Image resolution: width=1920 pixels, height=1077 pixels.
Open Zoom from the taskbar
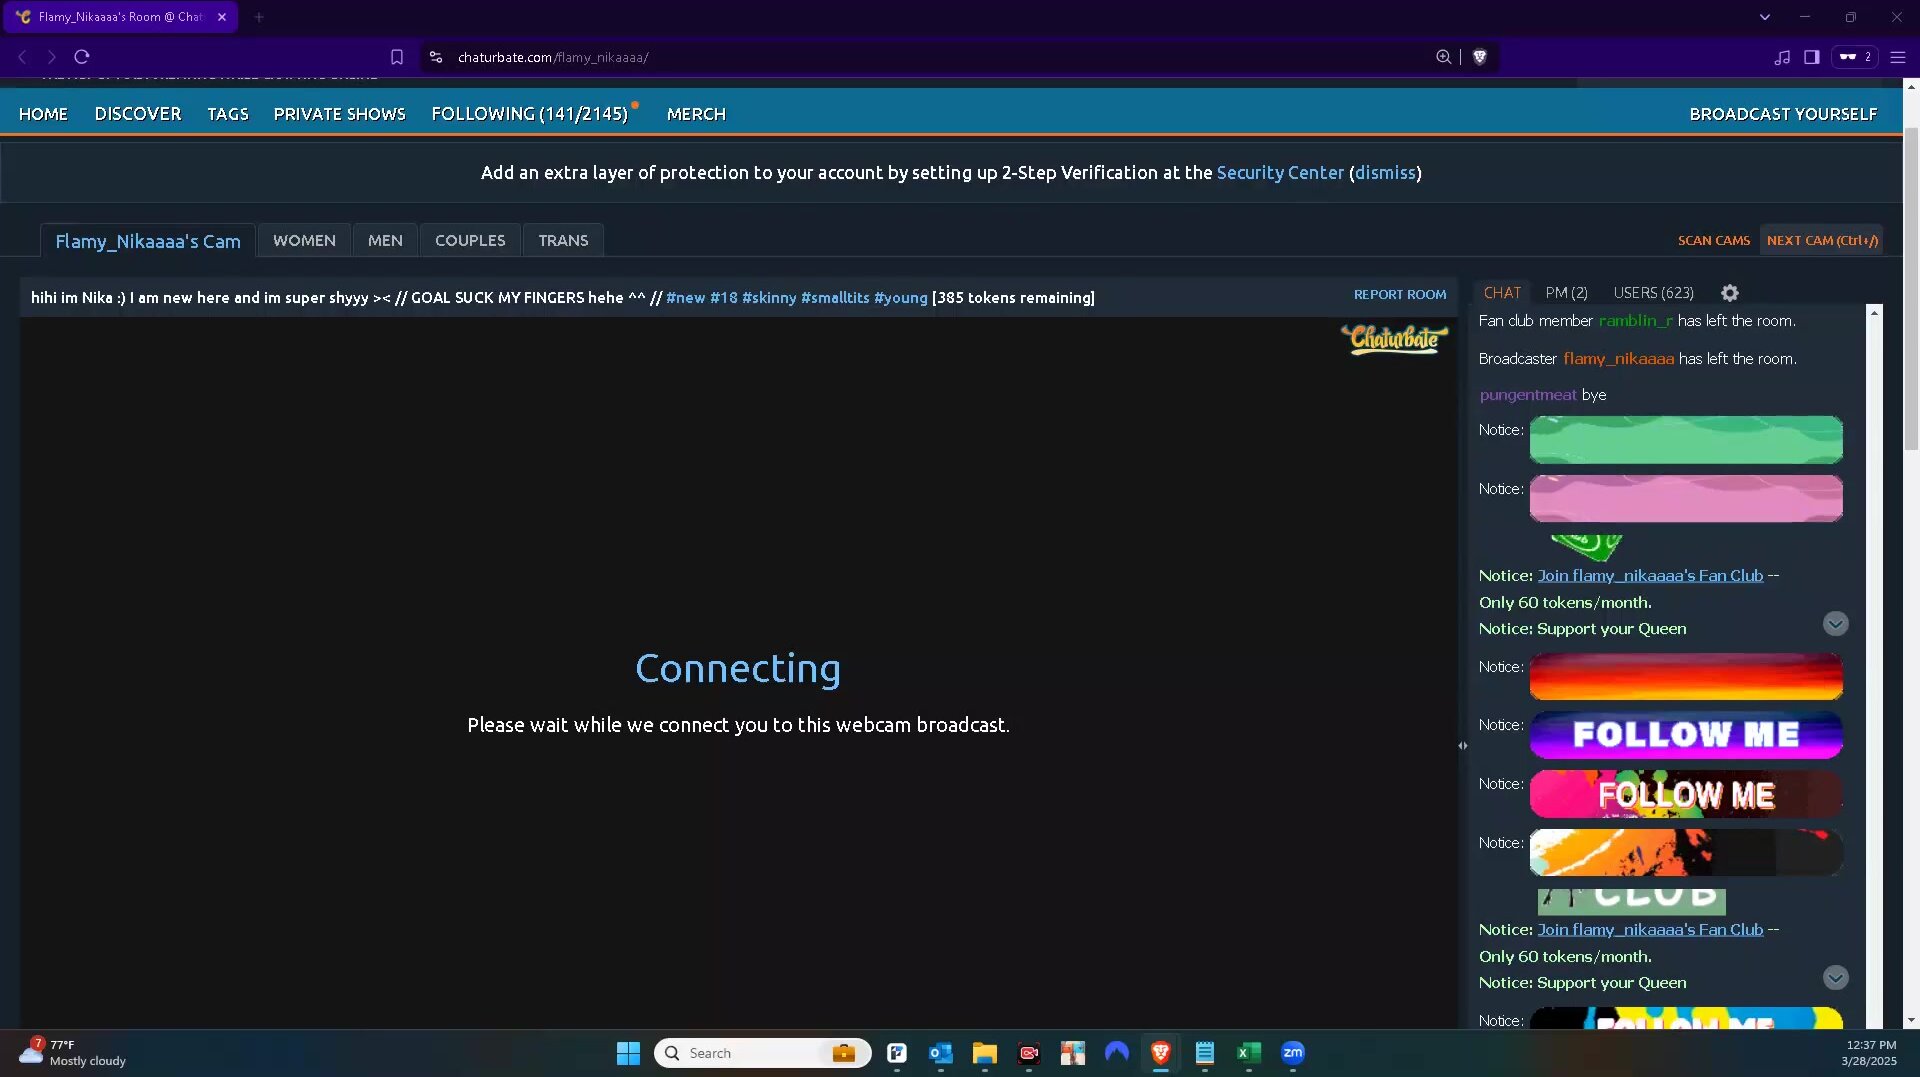[x=1292, y=1052]
